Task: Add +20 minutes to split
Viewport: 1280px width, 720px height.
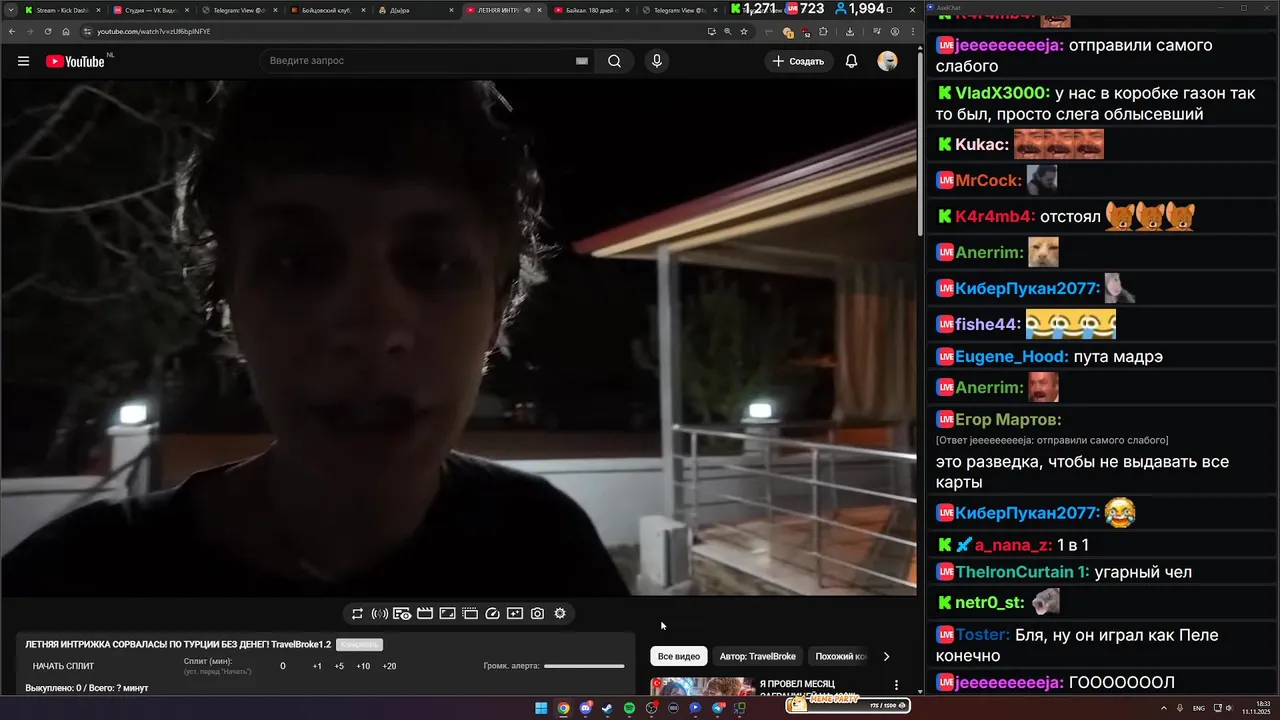Action: pyautogui.click(x=389, y=666)
